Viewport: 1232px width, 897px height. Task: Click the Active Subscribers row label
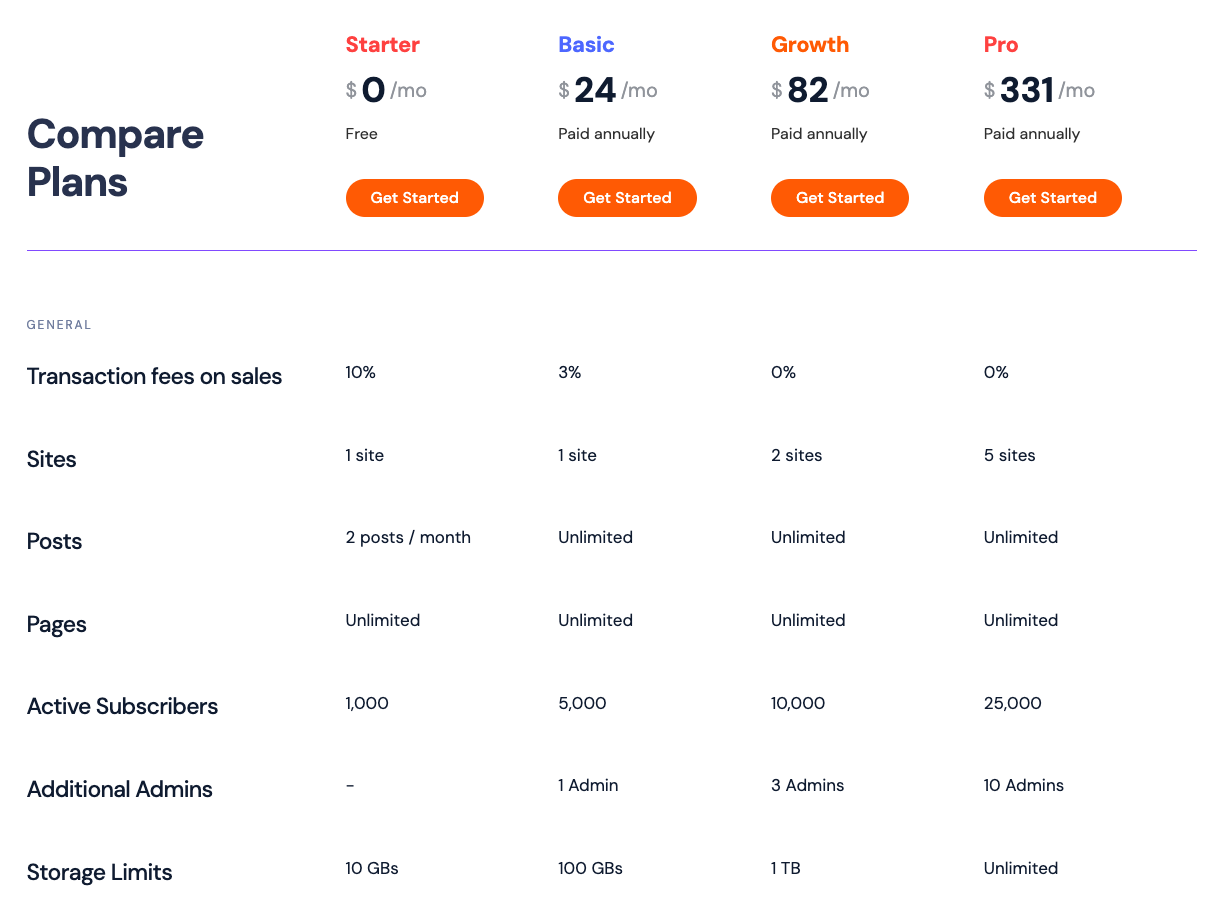coord(122,707)
